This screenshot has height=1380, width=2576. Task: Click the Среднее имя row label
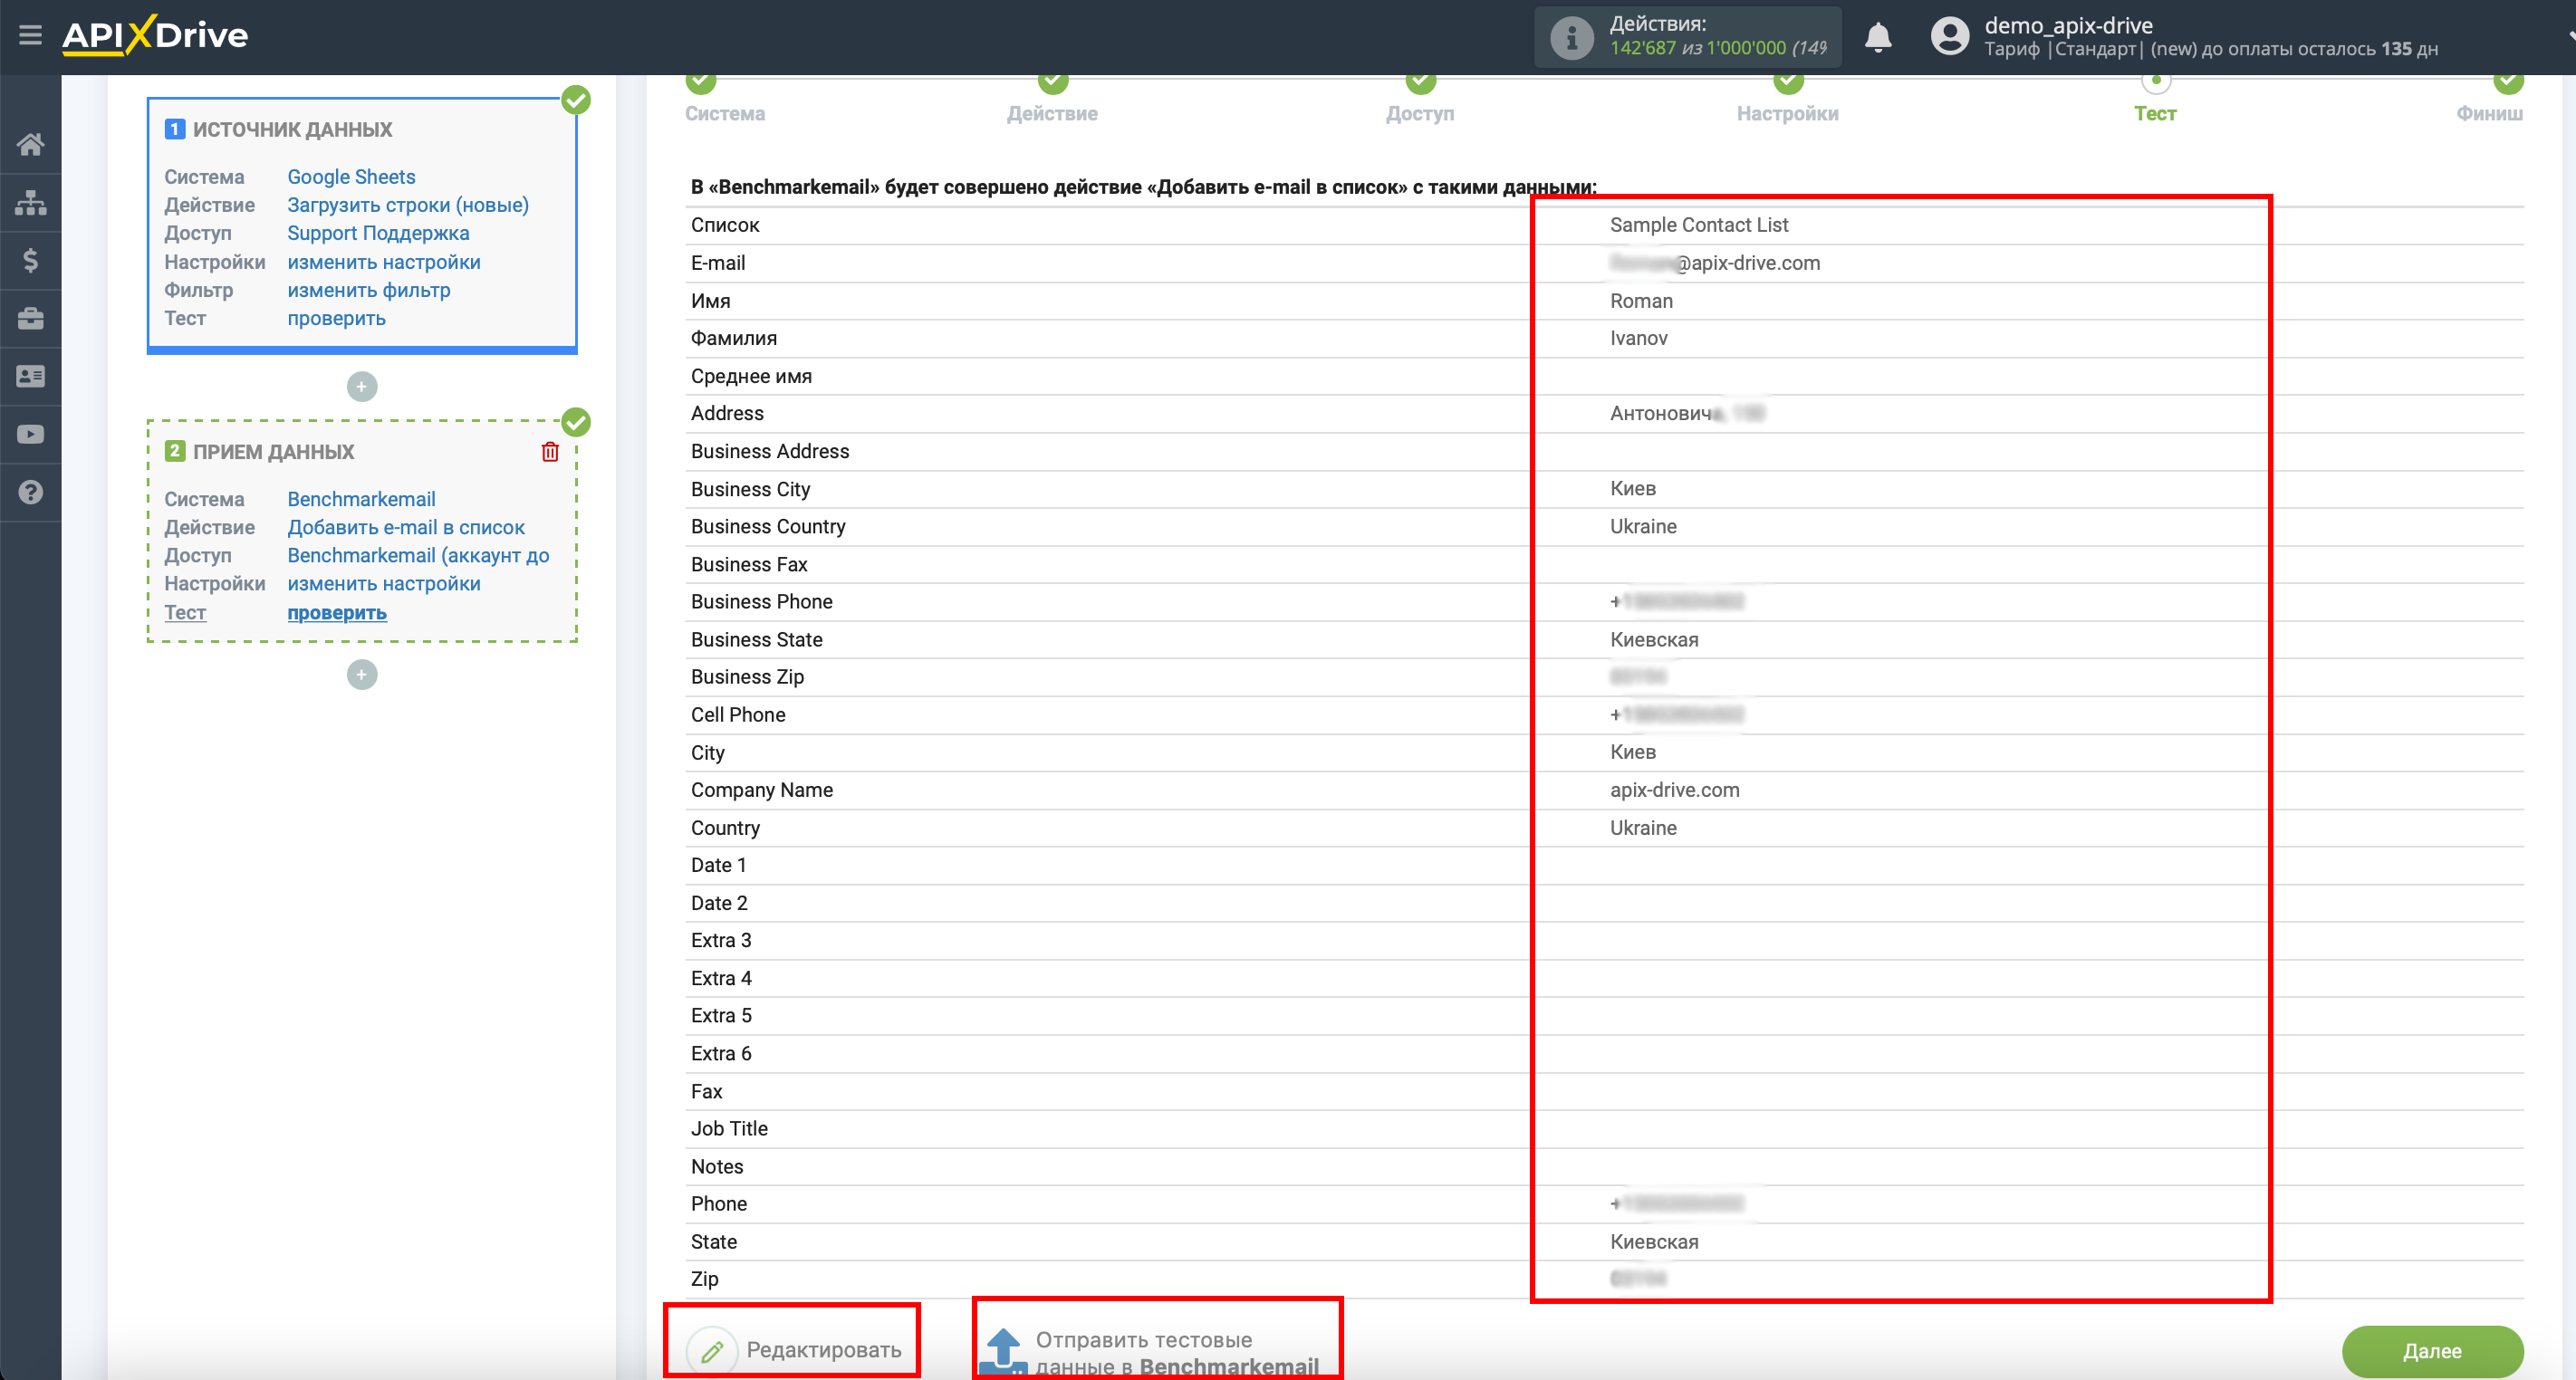click(751, 376)
